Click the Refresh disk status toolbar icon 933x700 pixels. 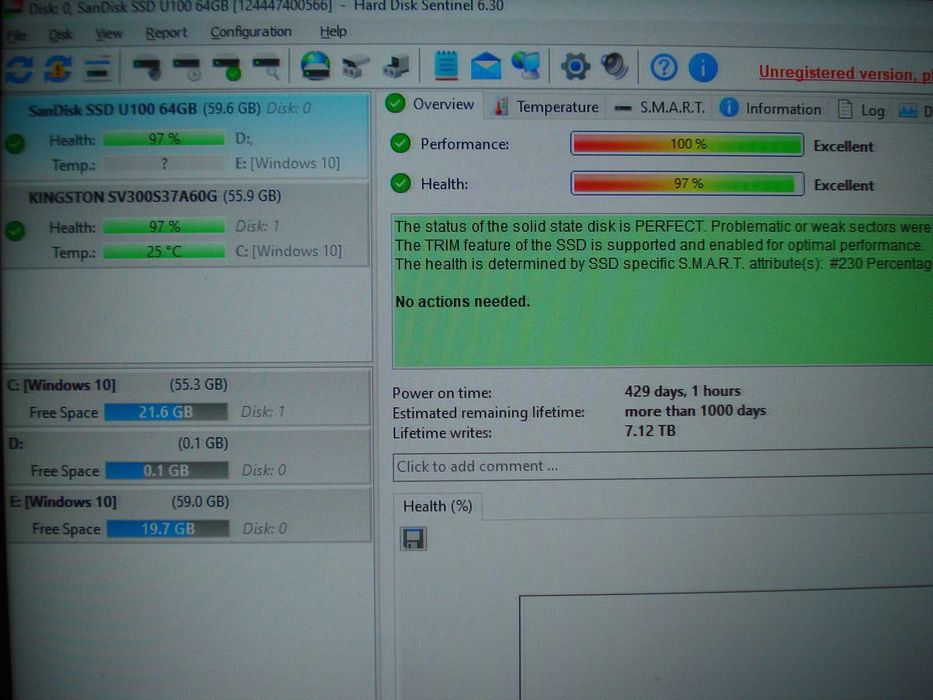point(19,69)
